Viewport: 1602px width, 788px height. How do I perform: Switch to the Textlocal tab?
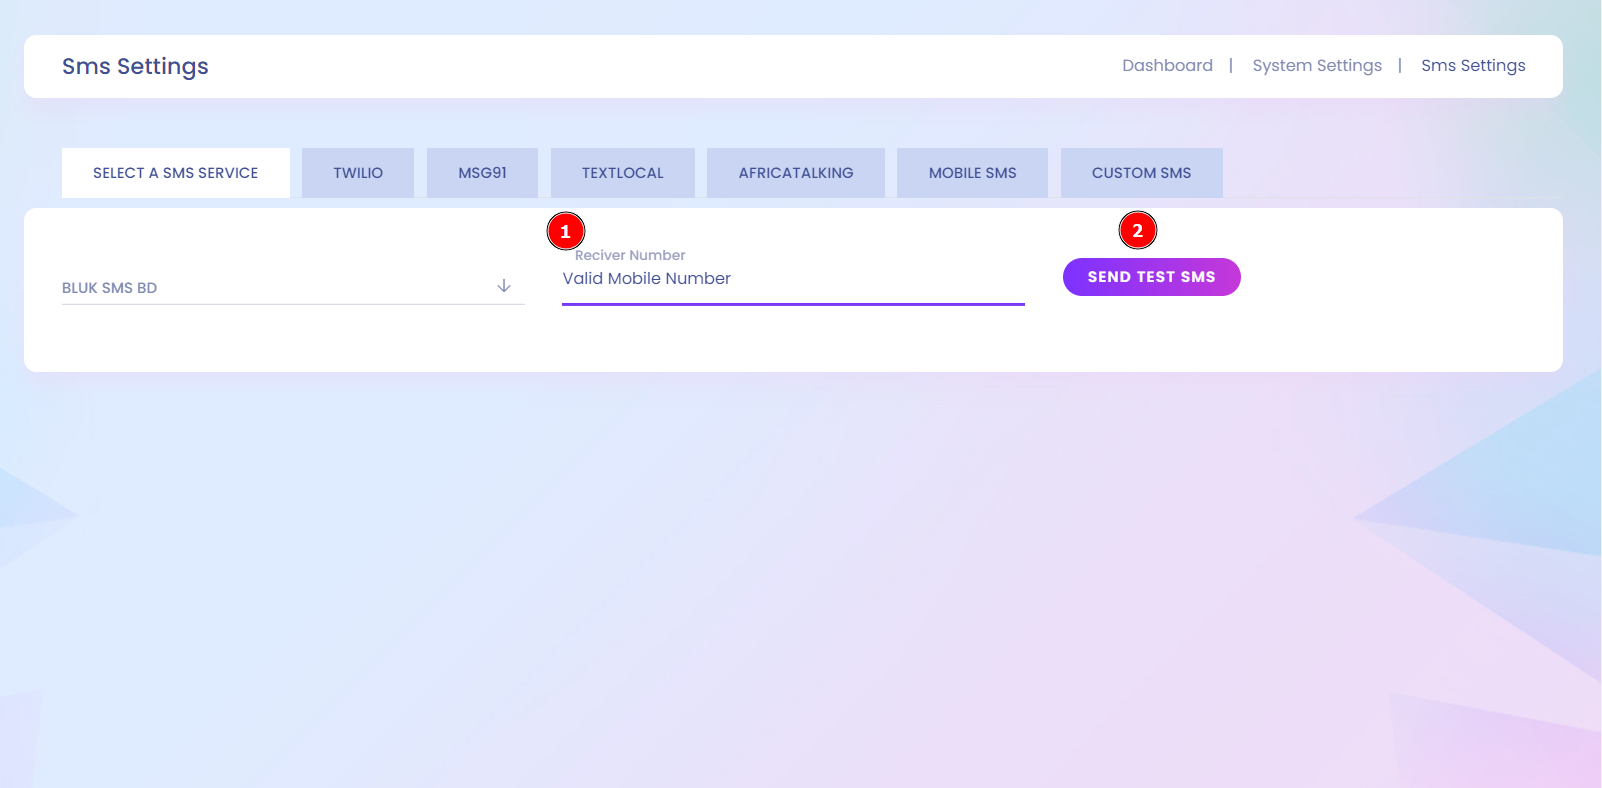tap(622, 173)
